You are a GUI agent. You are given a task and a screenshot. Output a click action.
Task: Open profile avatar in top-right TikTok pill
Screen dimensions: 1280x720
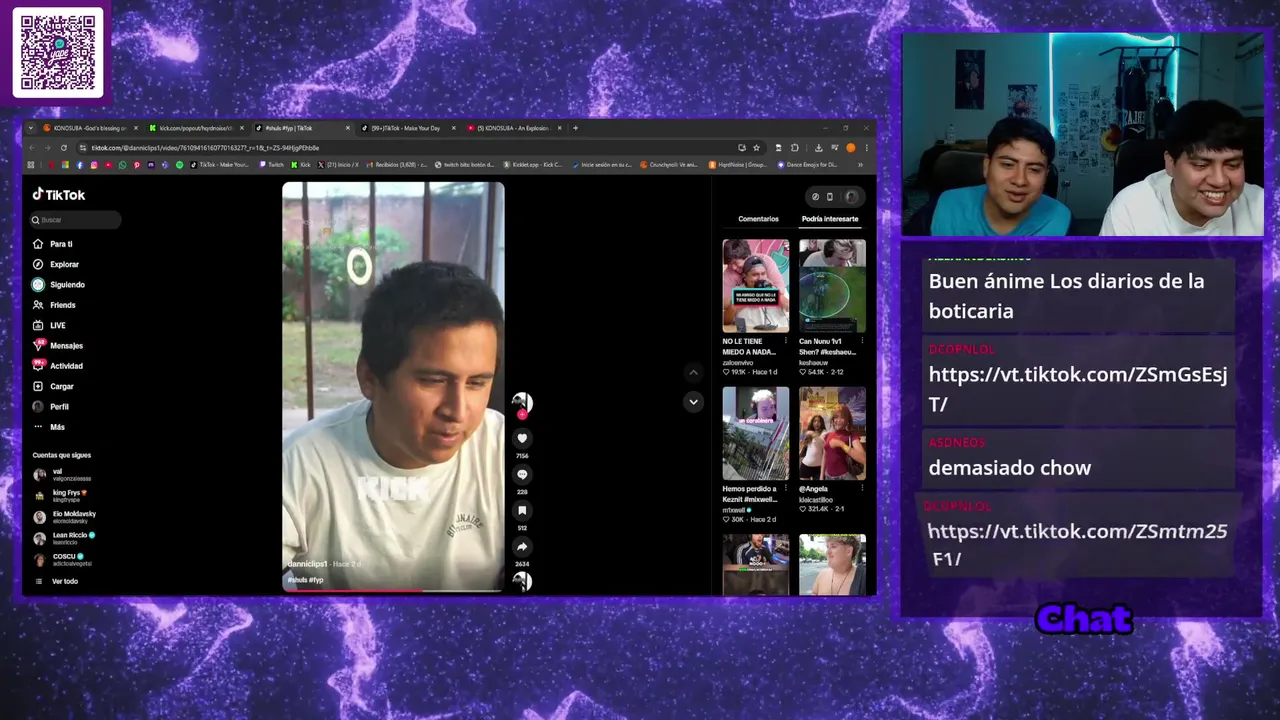(851, 197)
